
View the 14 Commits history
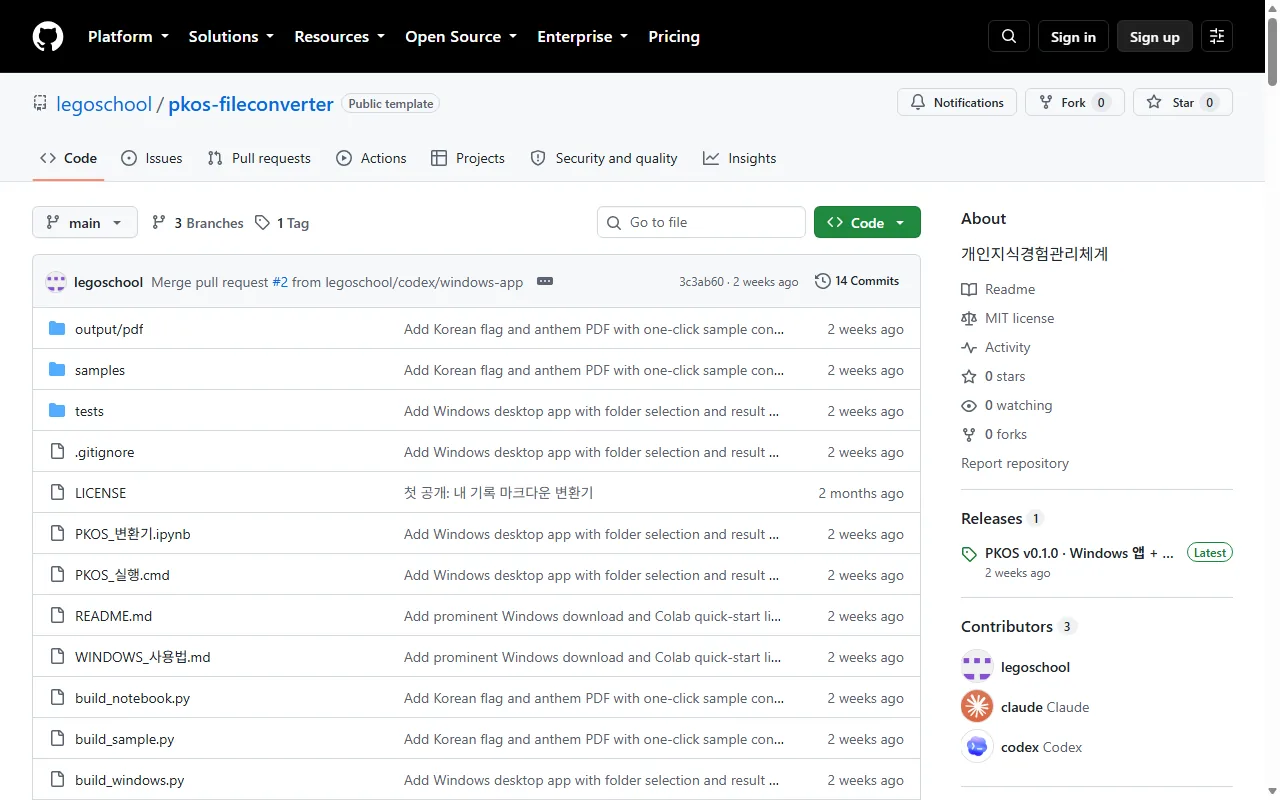pyautogui.click(x=857, y=281)
